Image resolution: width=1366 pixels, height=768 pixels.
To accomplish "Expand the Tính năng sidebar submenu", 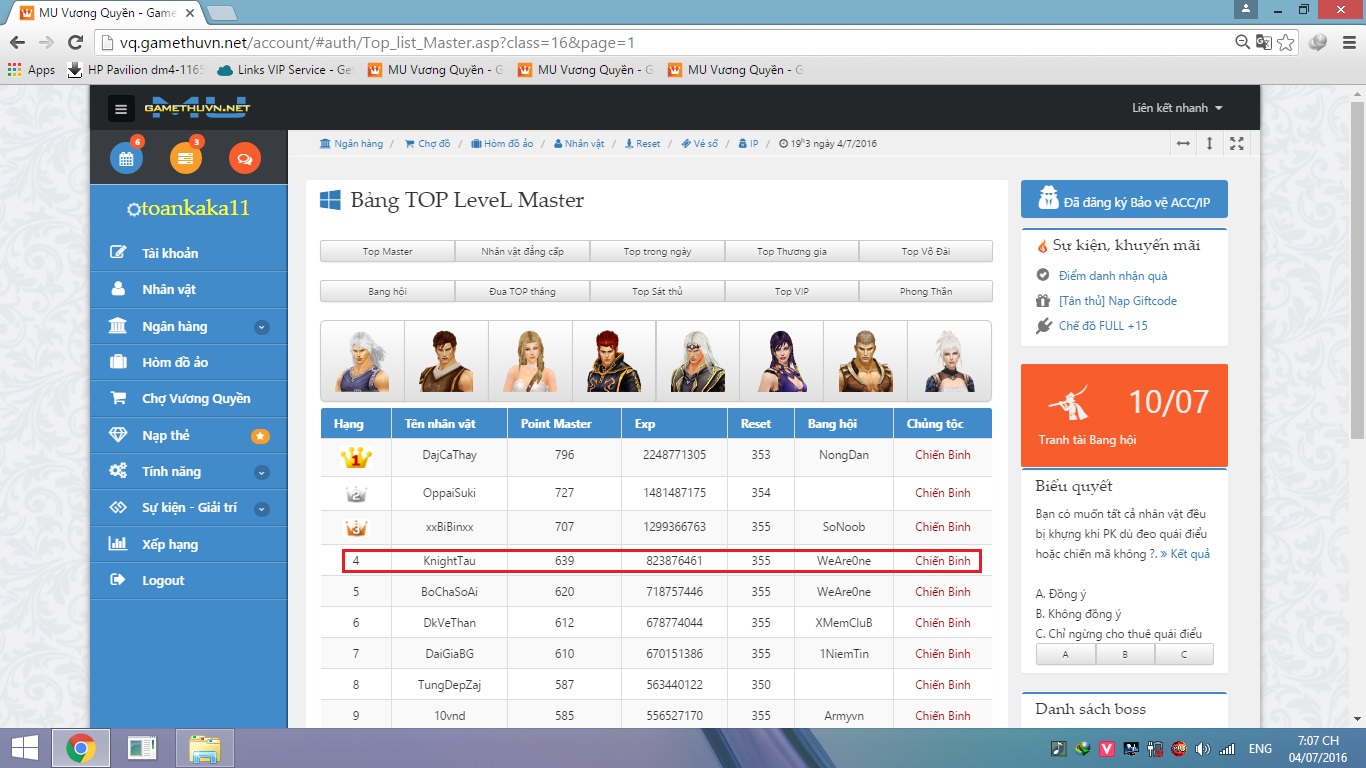I will coord(261,472).
